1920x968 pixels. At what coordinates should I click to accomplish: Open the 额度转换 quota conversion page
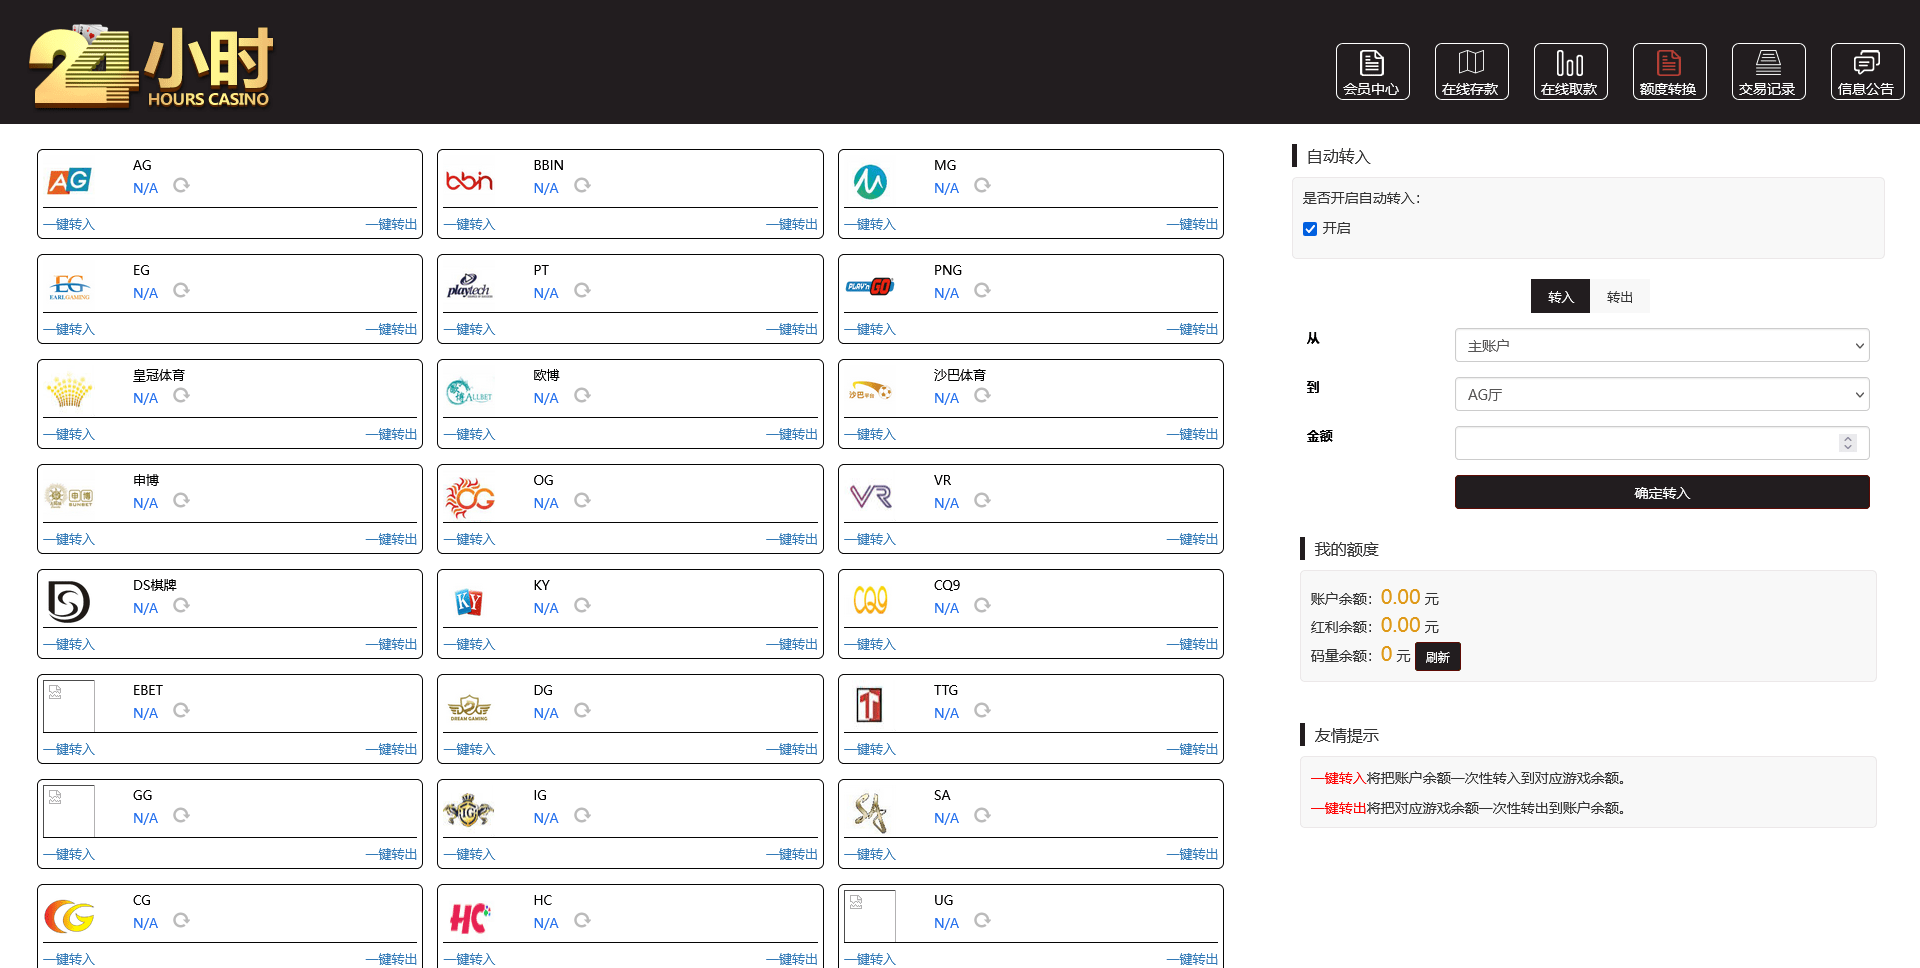(1669, 71)
